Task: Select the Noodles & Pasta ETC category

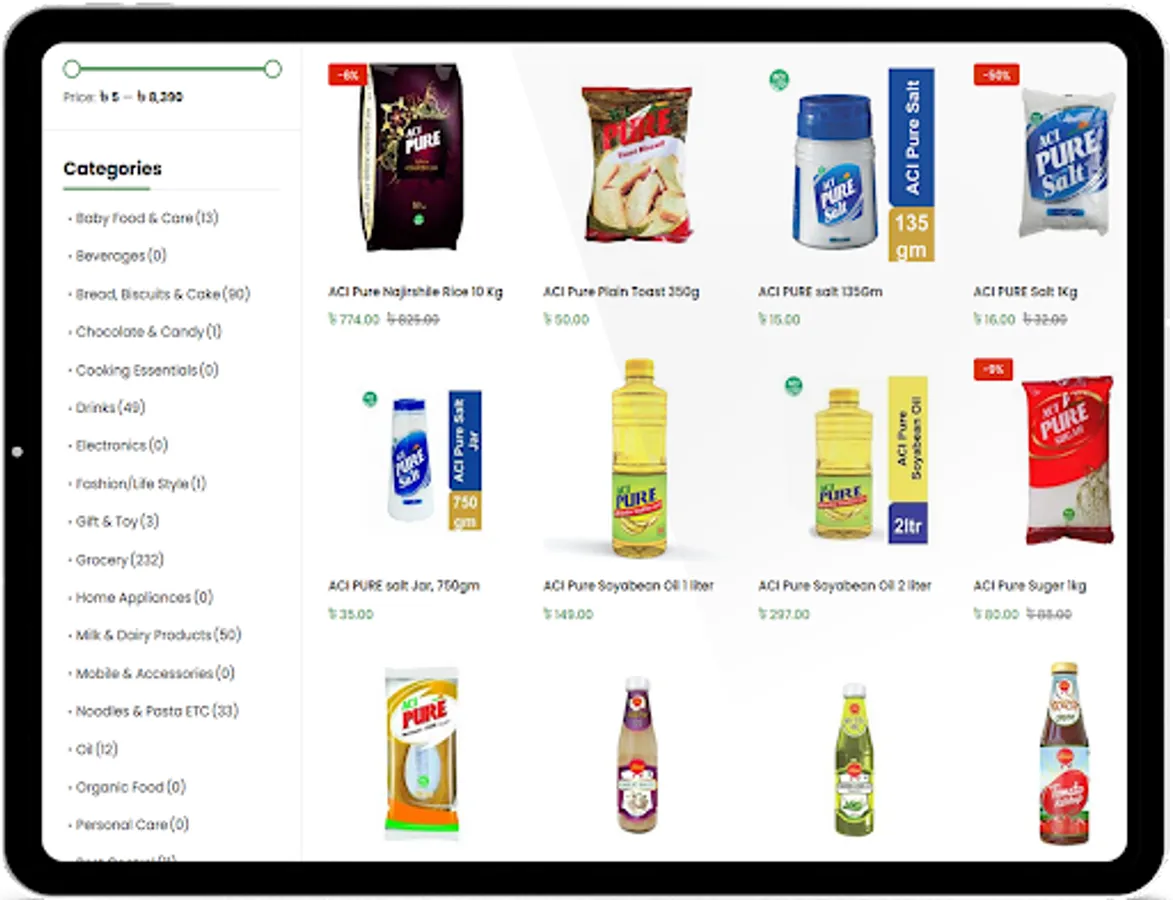Action: point(157,711)
